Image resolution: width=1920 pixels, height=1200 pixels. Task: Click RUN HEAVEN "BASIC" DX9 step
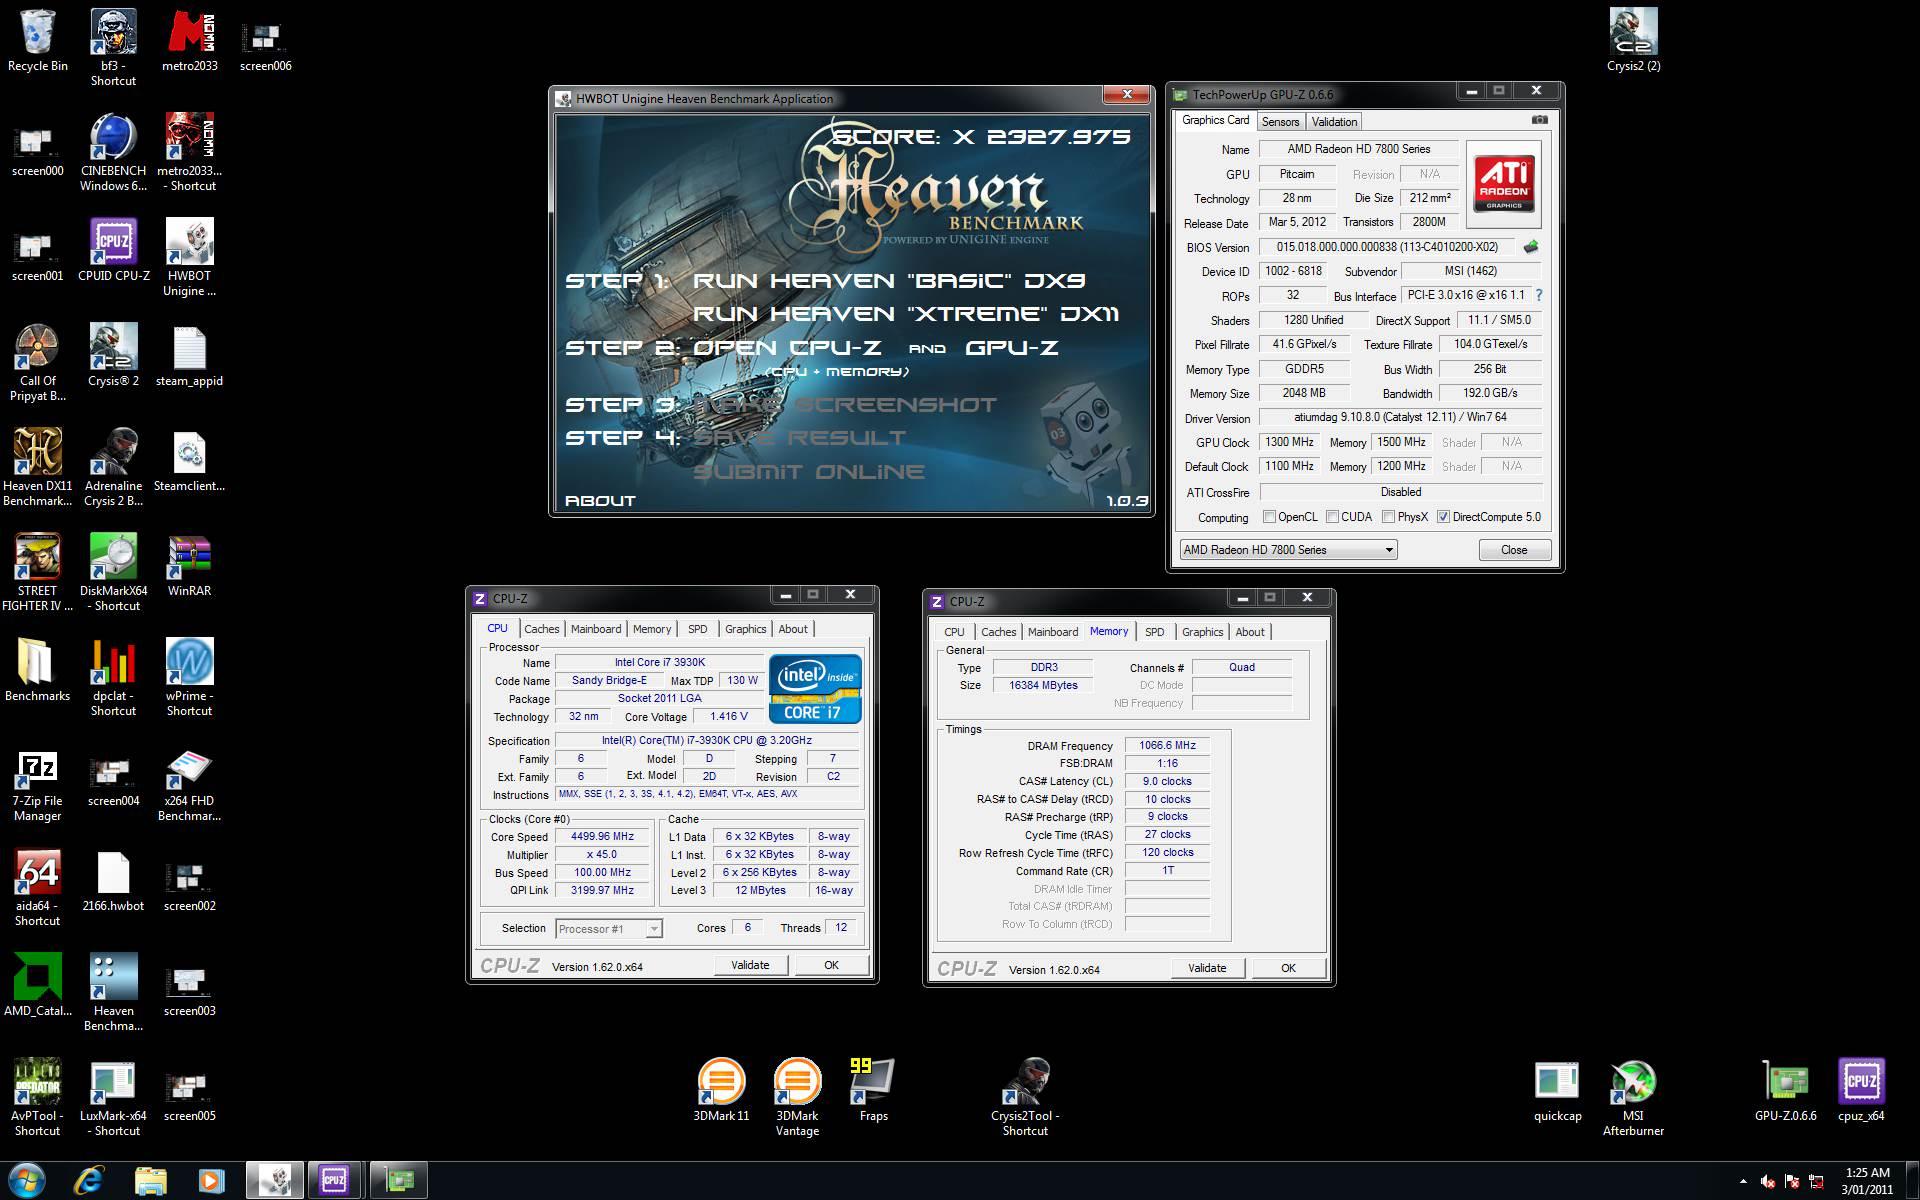click(x=889, y=281)
